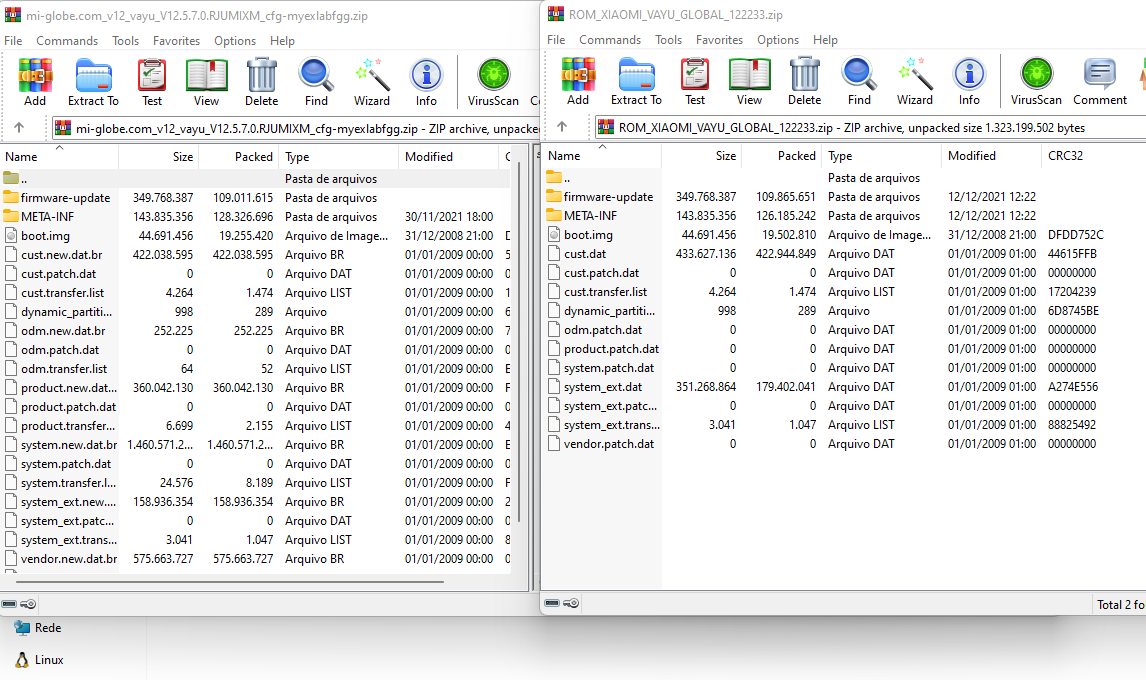The height and width of the screenshot is (680, 1146).
Task: Open Wizard in mi-globe archive window
Action: (372, 82)
